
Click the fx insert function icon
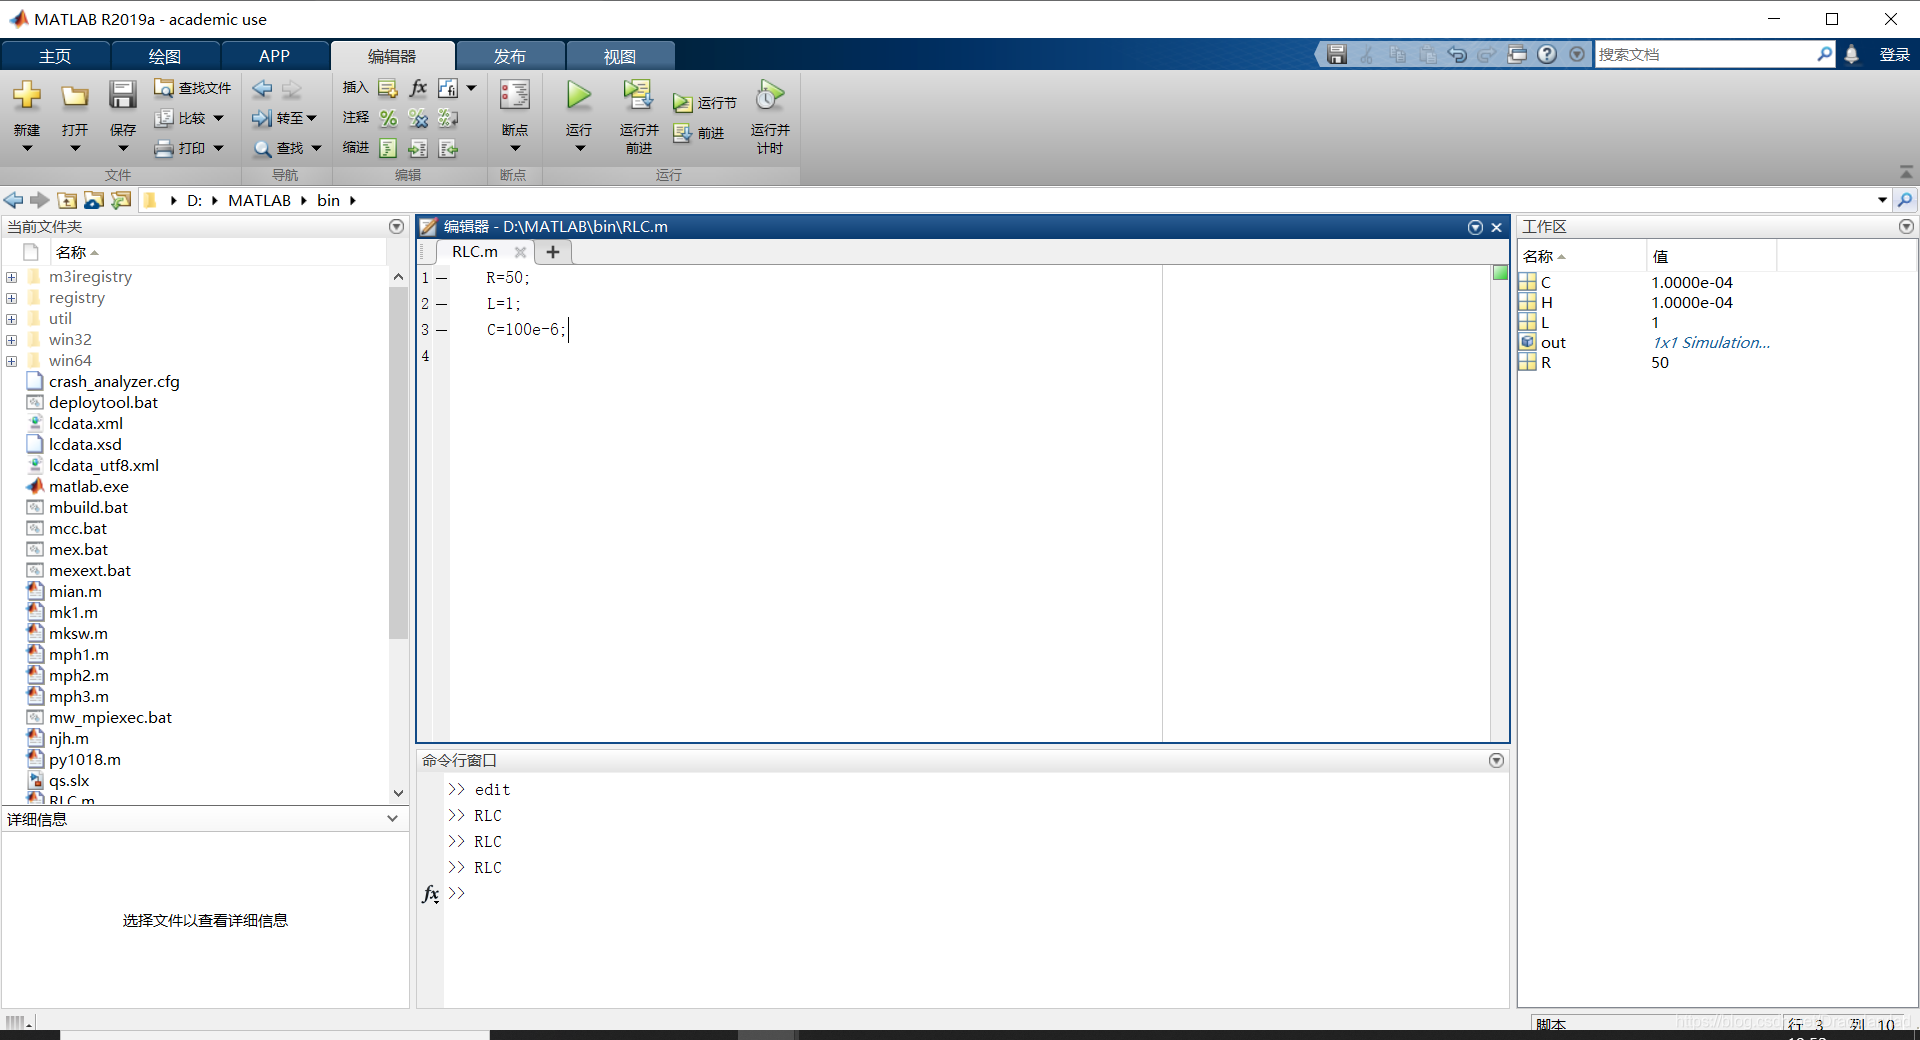pyautogui.click(x=418, y=88)
